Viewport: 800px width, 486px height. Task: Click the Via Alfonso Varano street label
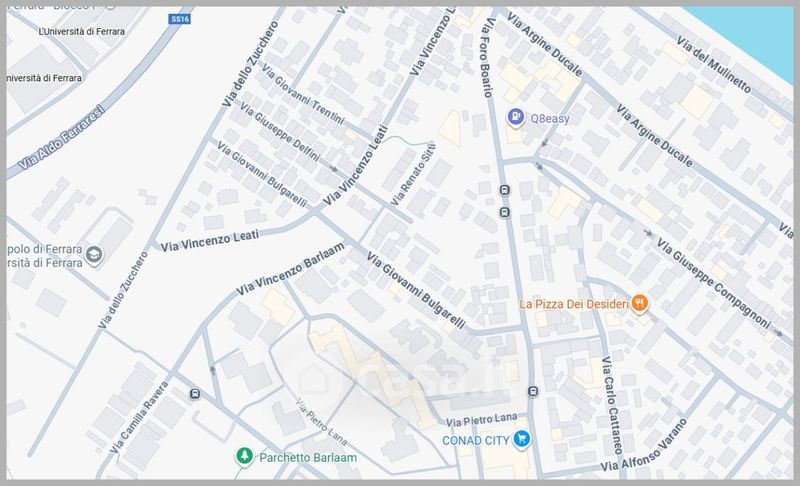coord(643,446)
